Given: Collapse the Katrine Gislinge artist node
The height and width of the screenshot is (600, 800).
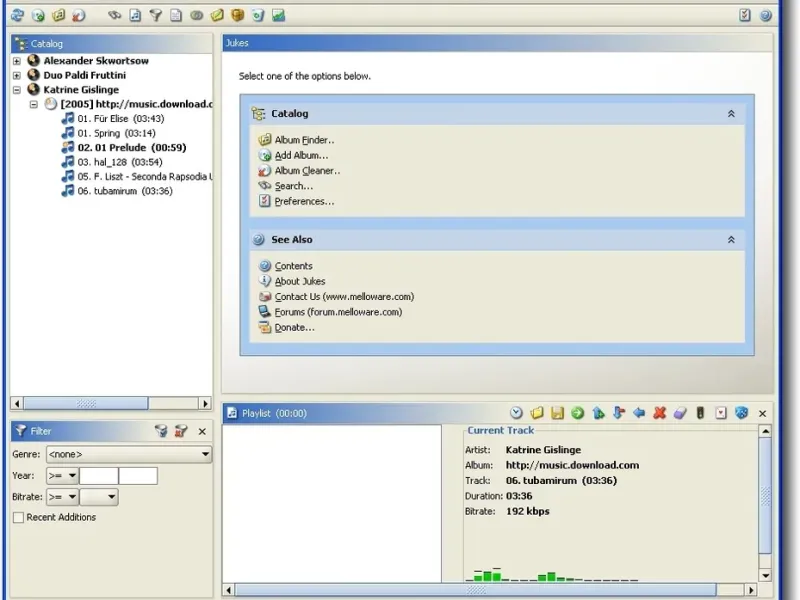Looking at the screenshot, I should coord(17,90).
